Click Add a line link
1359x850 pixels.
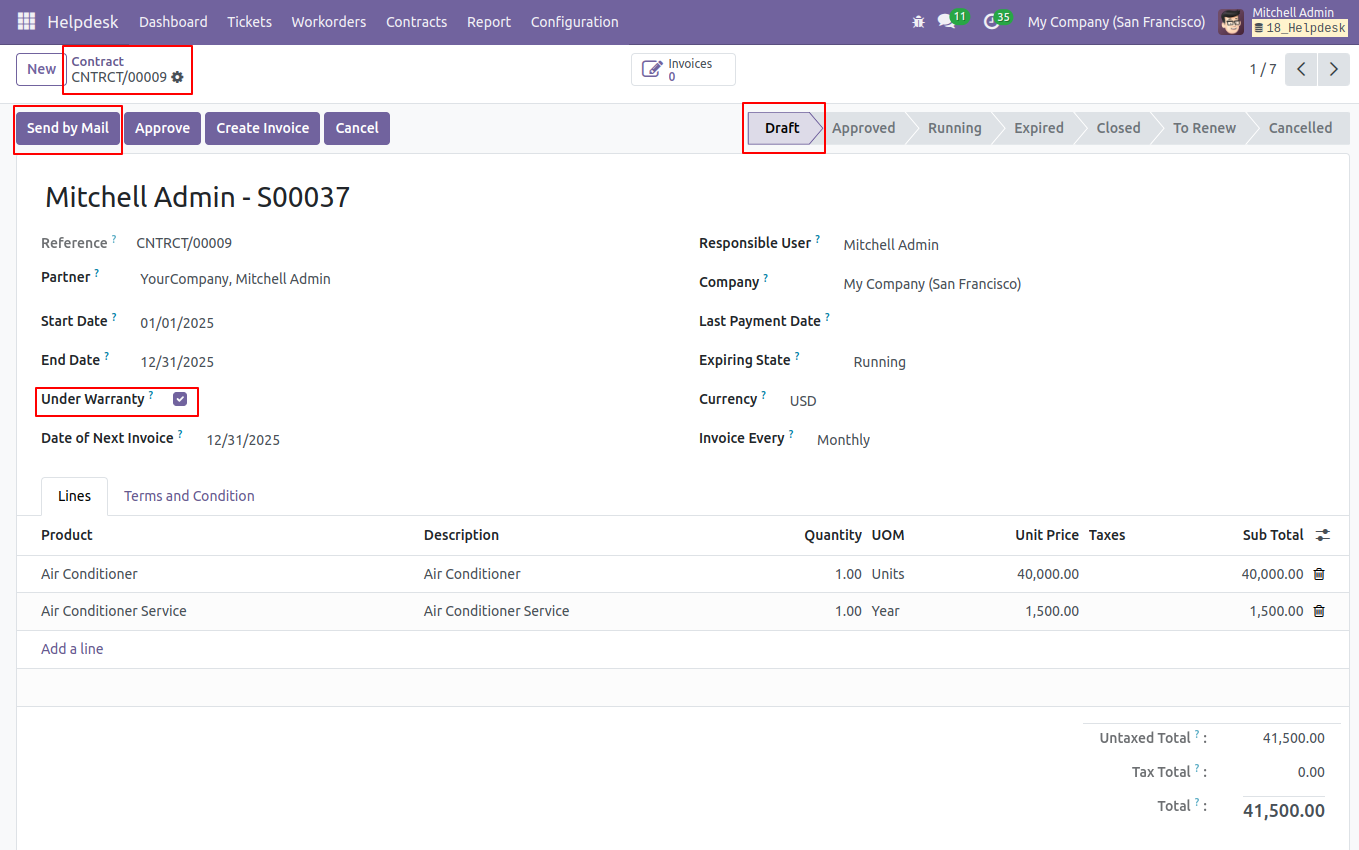point(72,649)
